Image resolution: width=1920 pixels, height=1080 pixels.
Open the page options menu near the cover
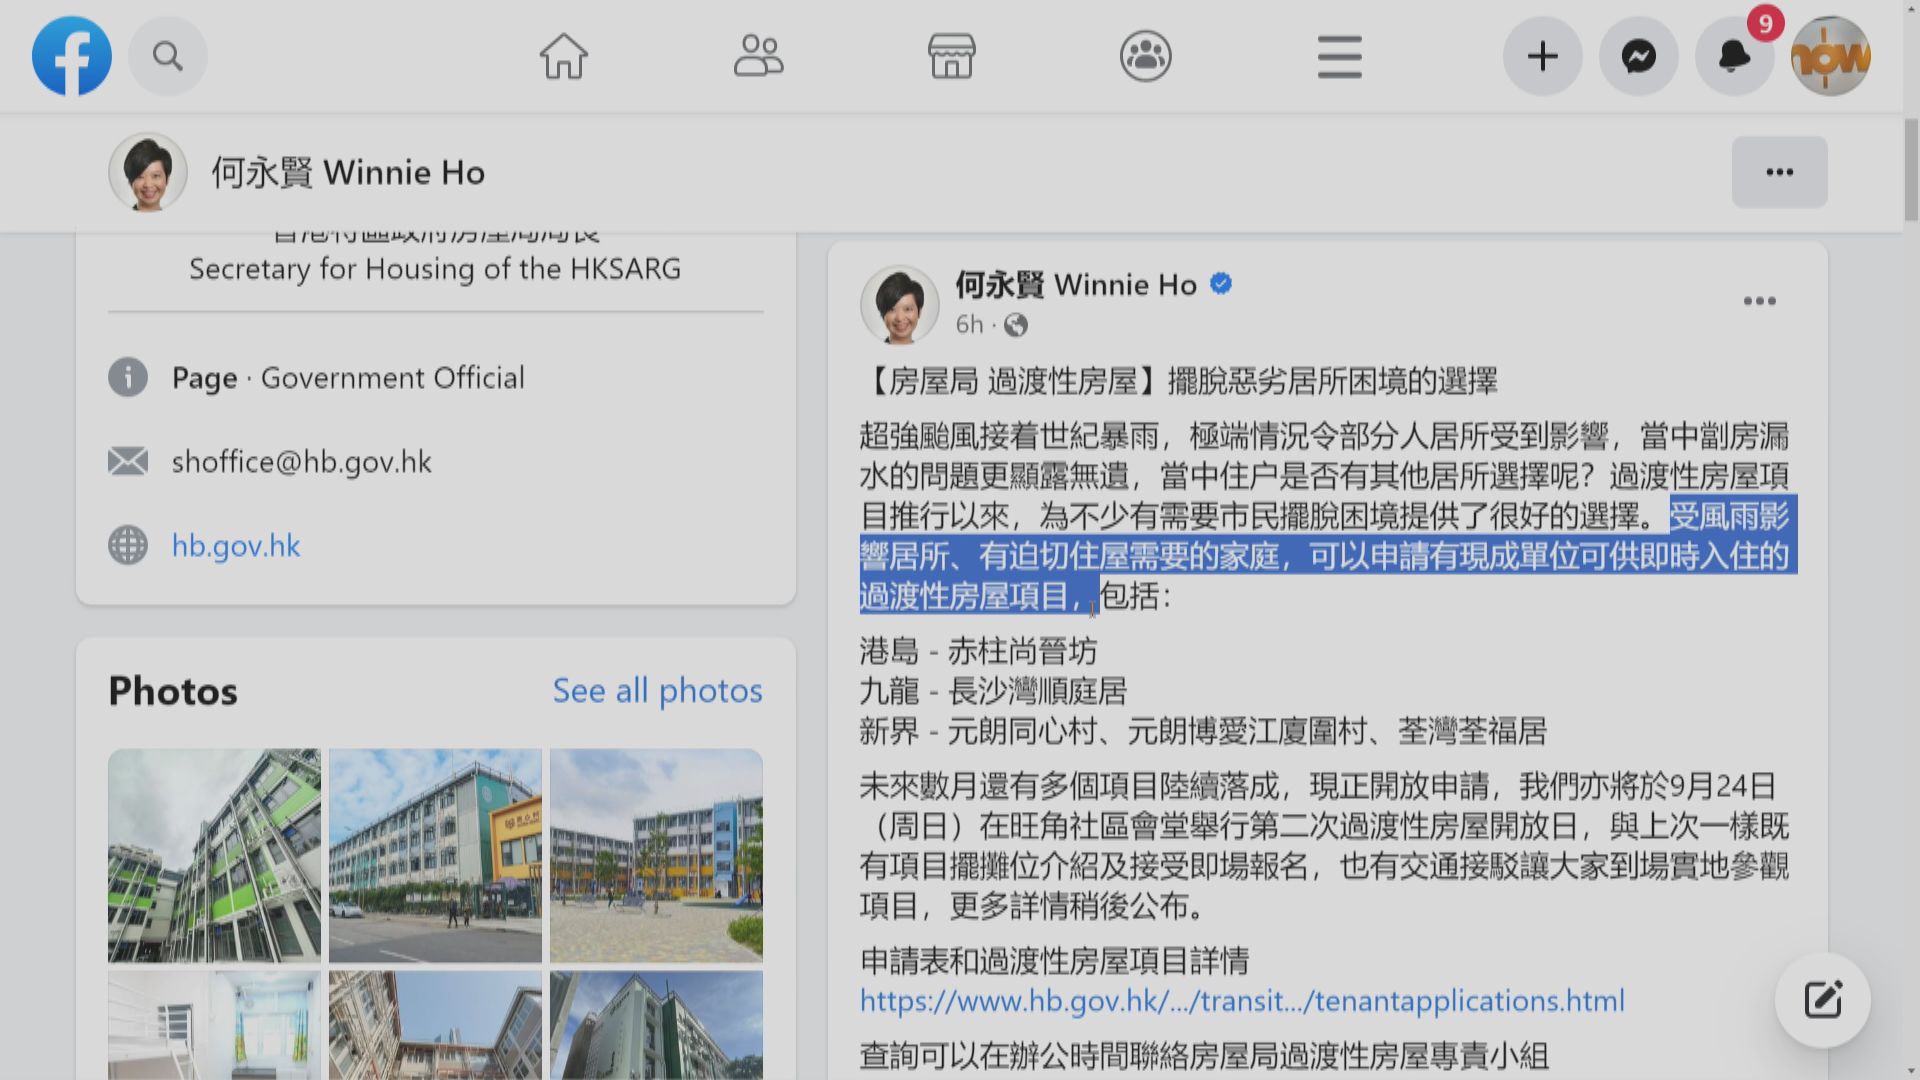pyautogui.click(x=1779, y=172)
